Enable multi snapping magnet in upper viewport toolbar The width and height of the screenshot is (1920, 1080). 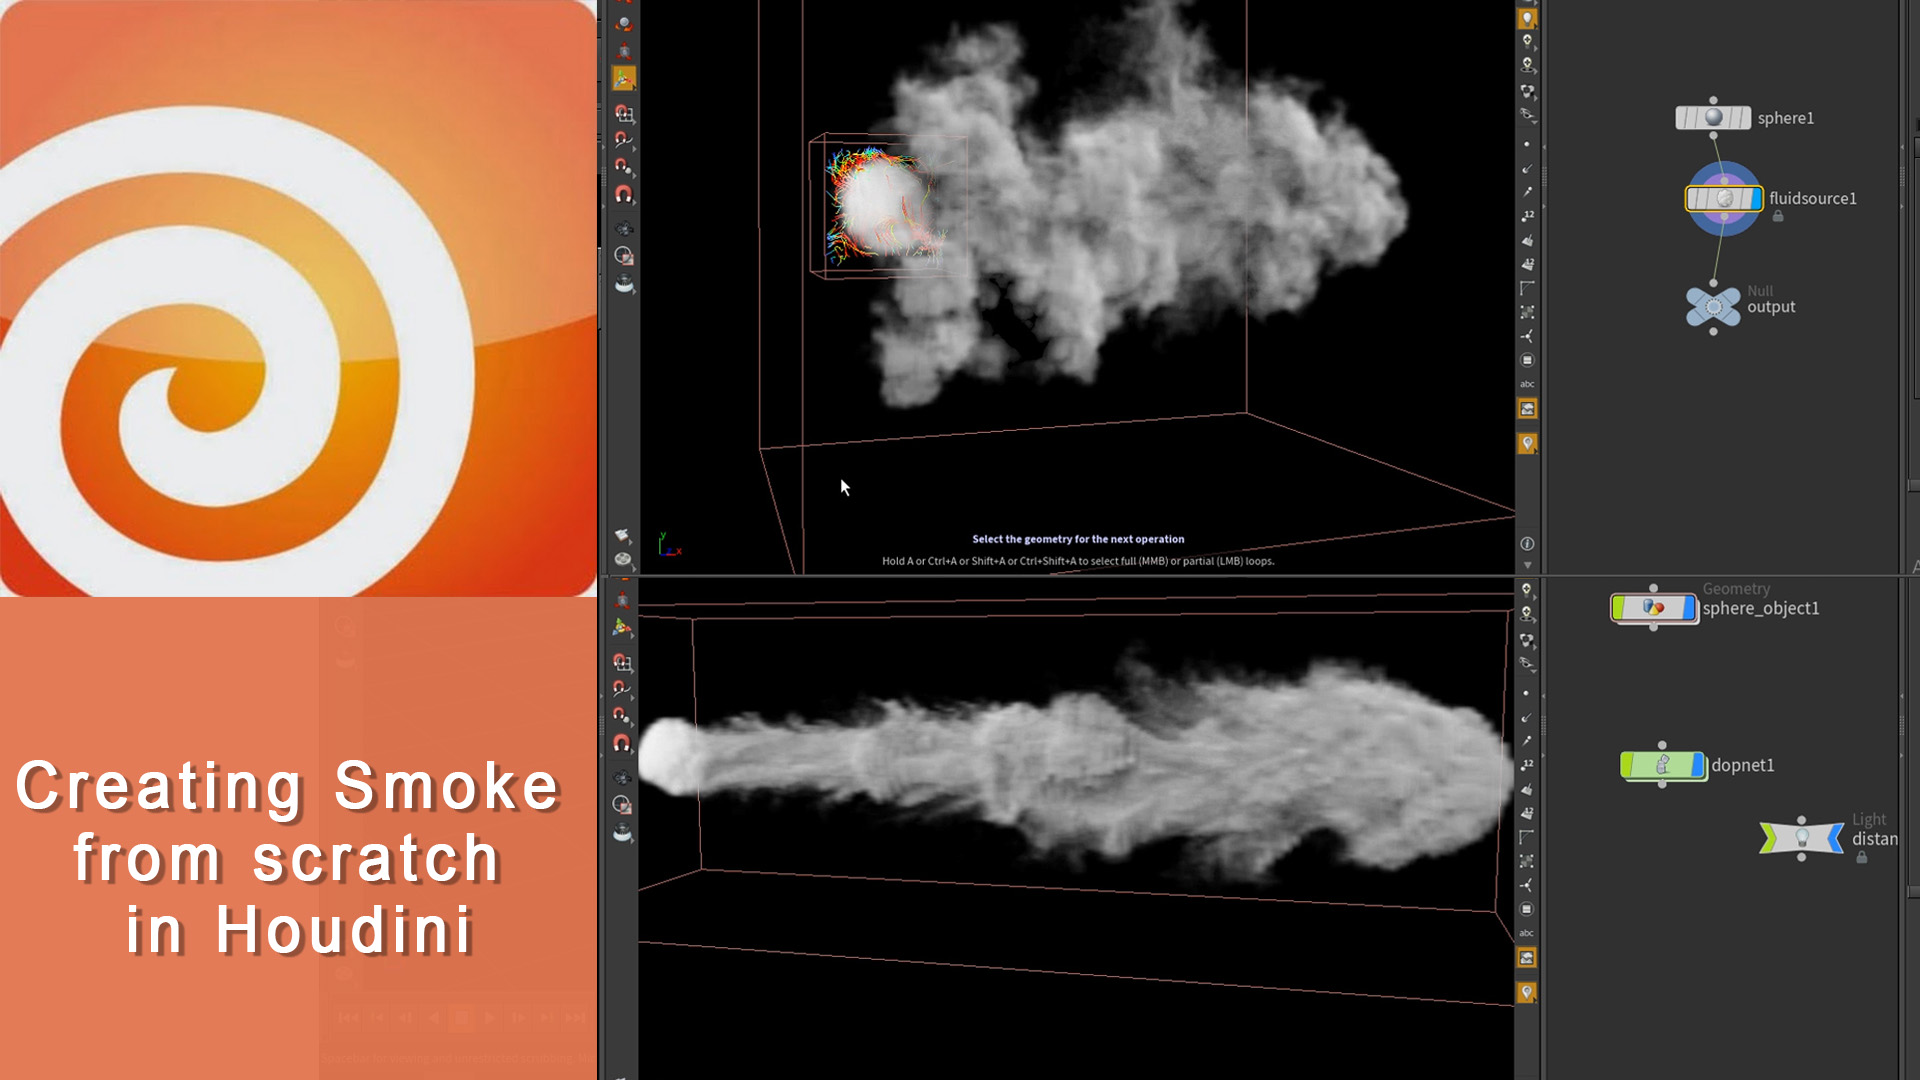[x=624, y=194]
